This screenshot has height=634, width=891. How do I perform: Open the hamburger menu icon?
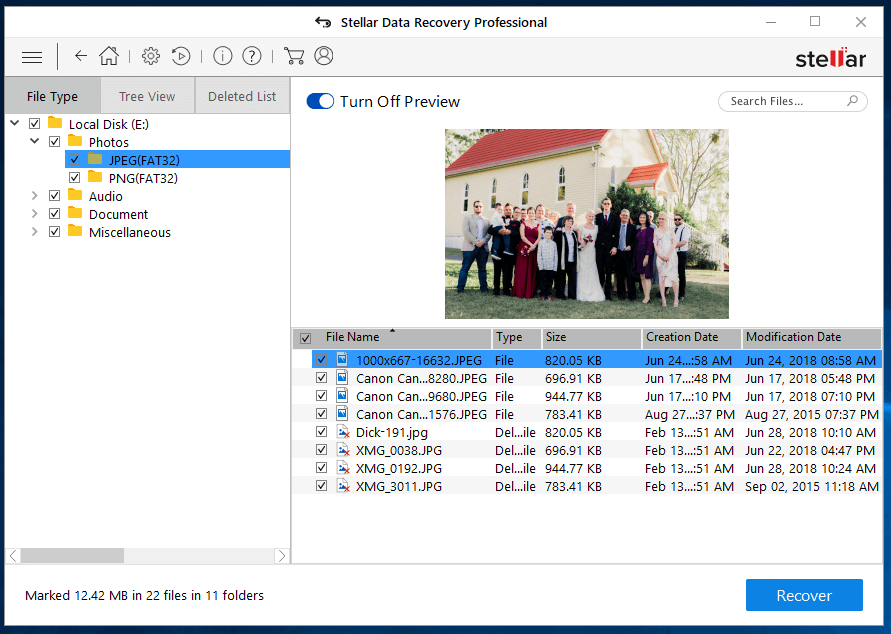(32, 57)
